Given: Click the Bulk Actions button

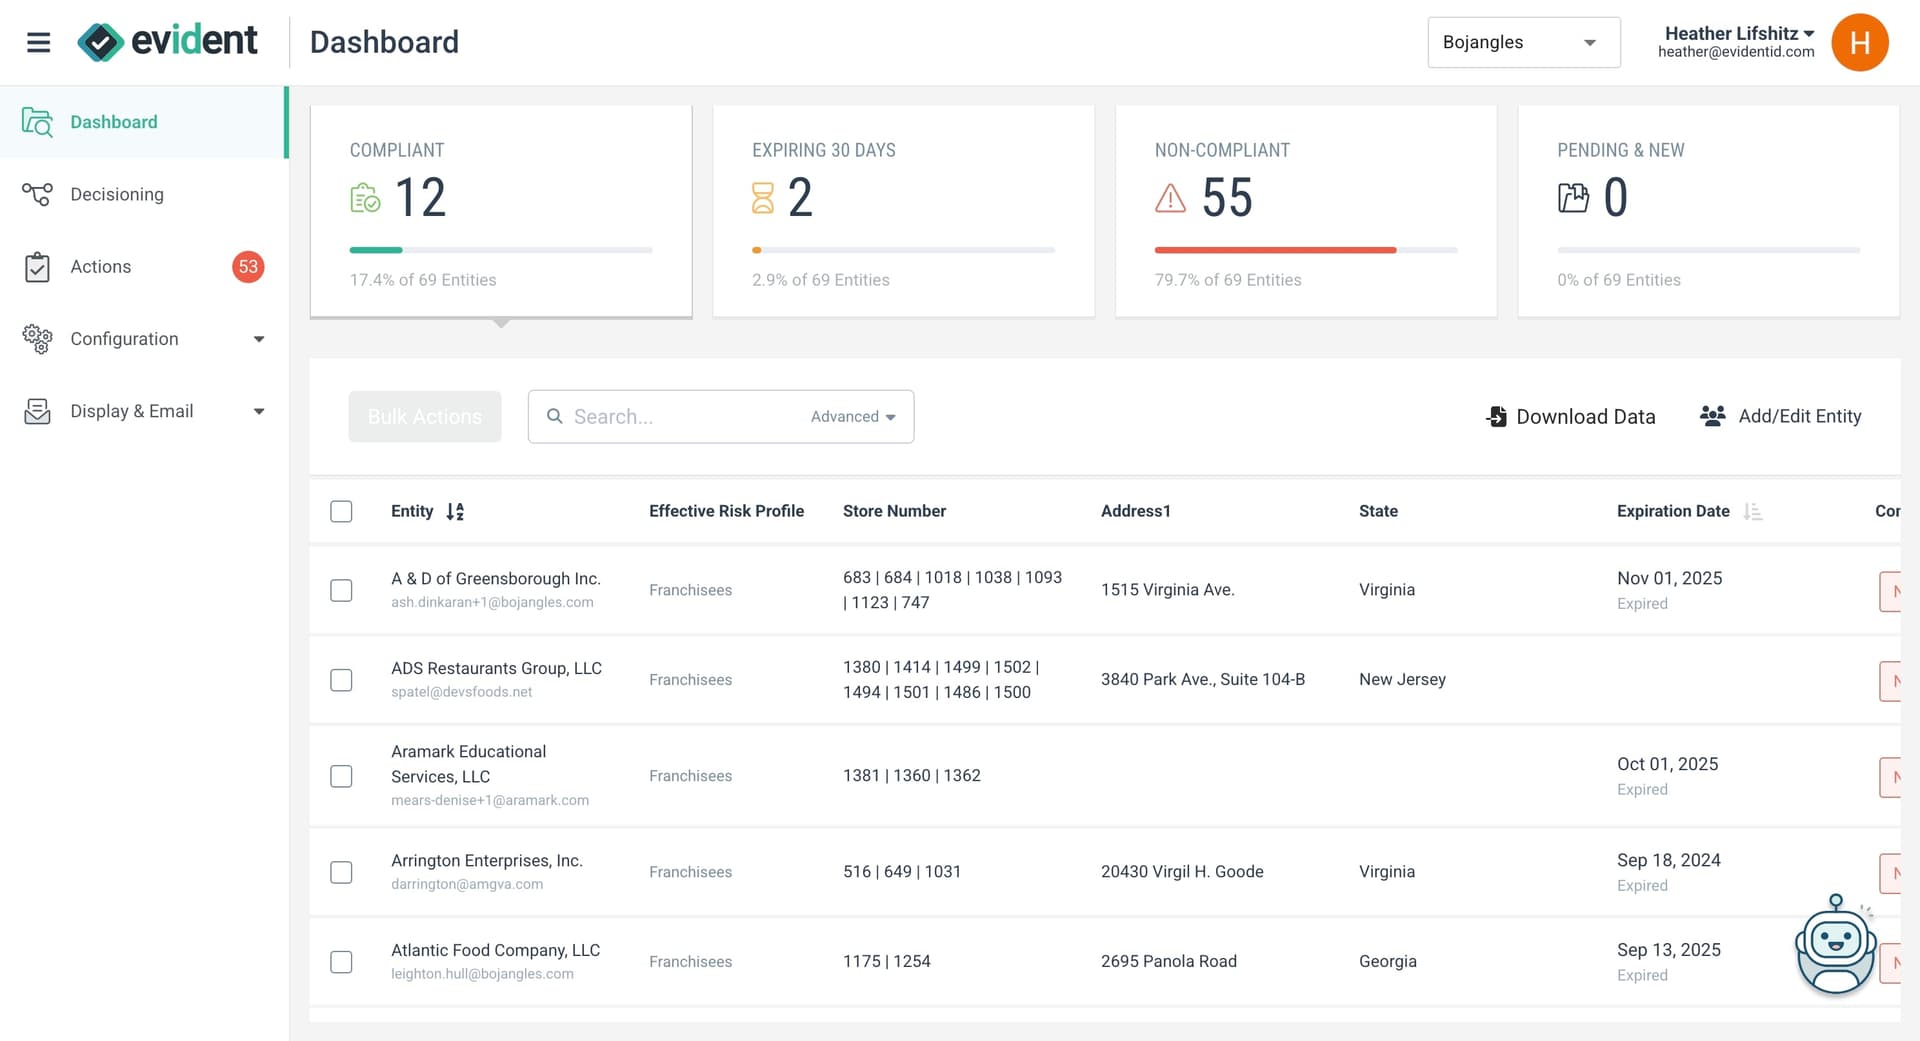Looking at the screenshot, I should click(425, 416).
